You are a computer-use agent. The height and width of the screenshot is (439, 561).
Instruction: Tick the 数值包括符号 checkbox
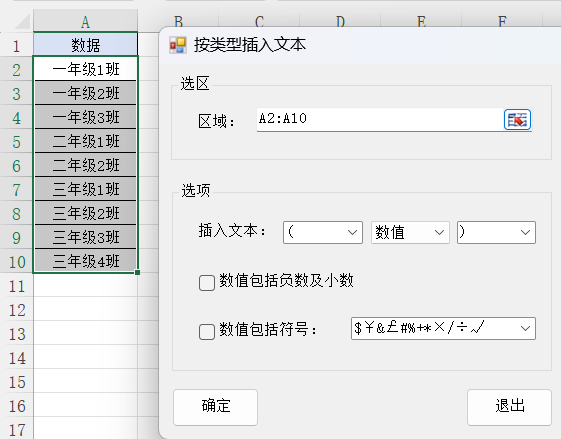(x=207, y=331)
